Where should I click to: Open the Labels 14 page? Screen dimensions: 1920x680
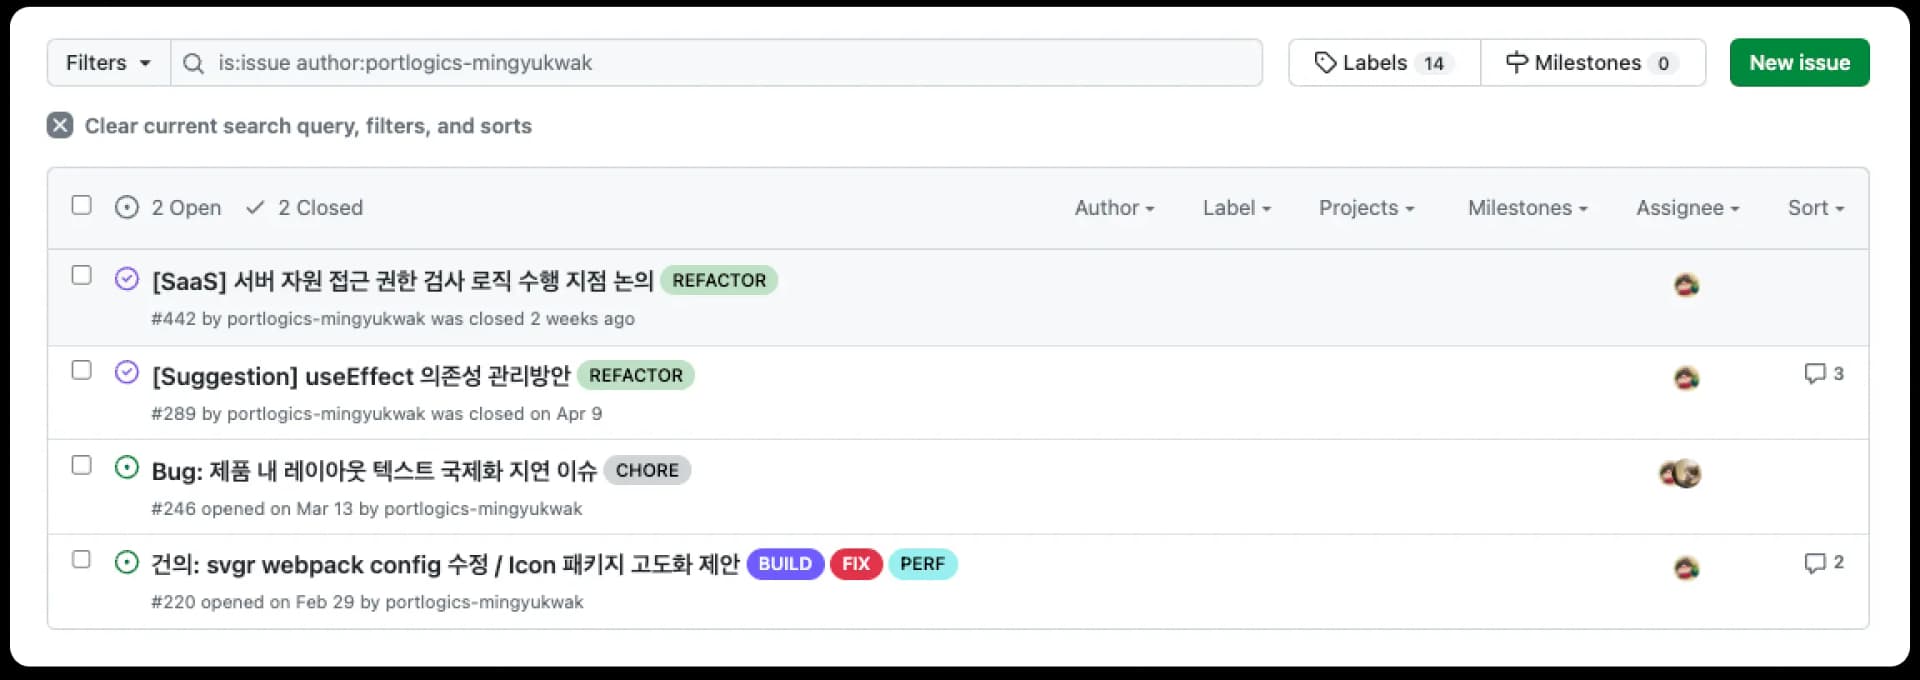[x=1384, y=63]
